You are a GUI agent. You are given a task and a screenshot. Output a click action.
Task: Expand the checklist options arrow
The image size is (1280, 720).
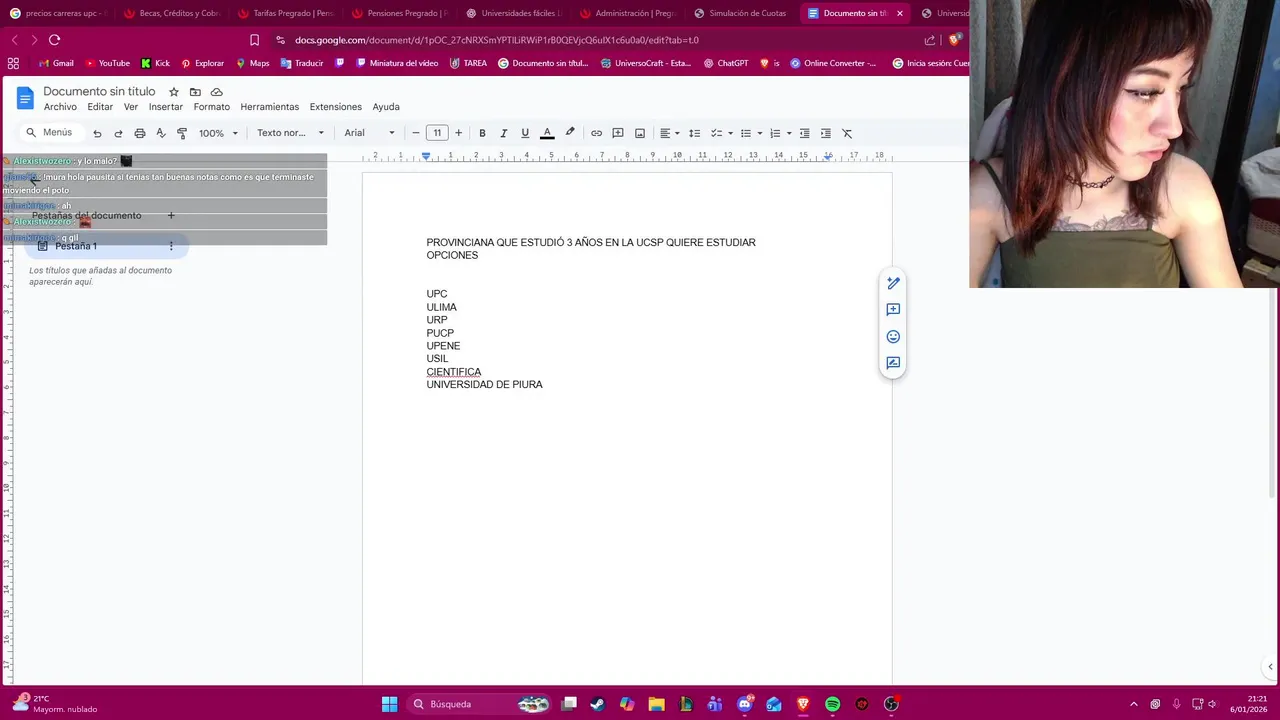[x=730, y=133]
